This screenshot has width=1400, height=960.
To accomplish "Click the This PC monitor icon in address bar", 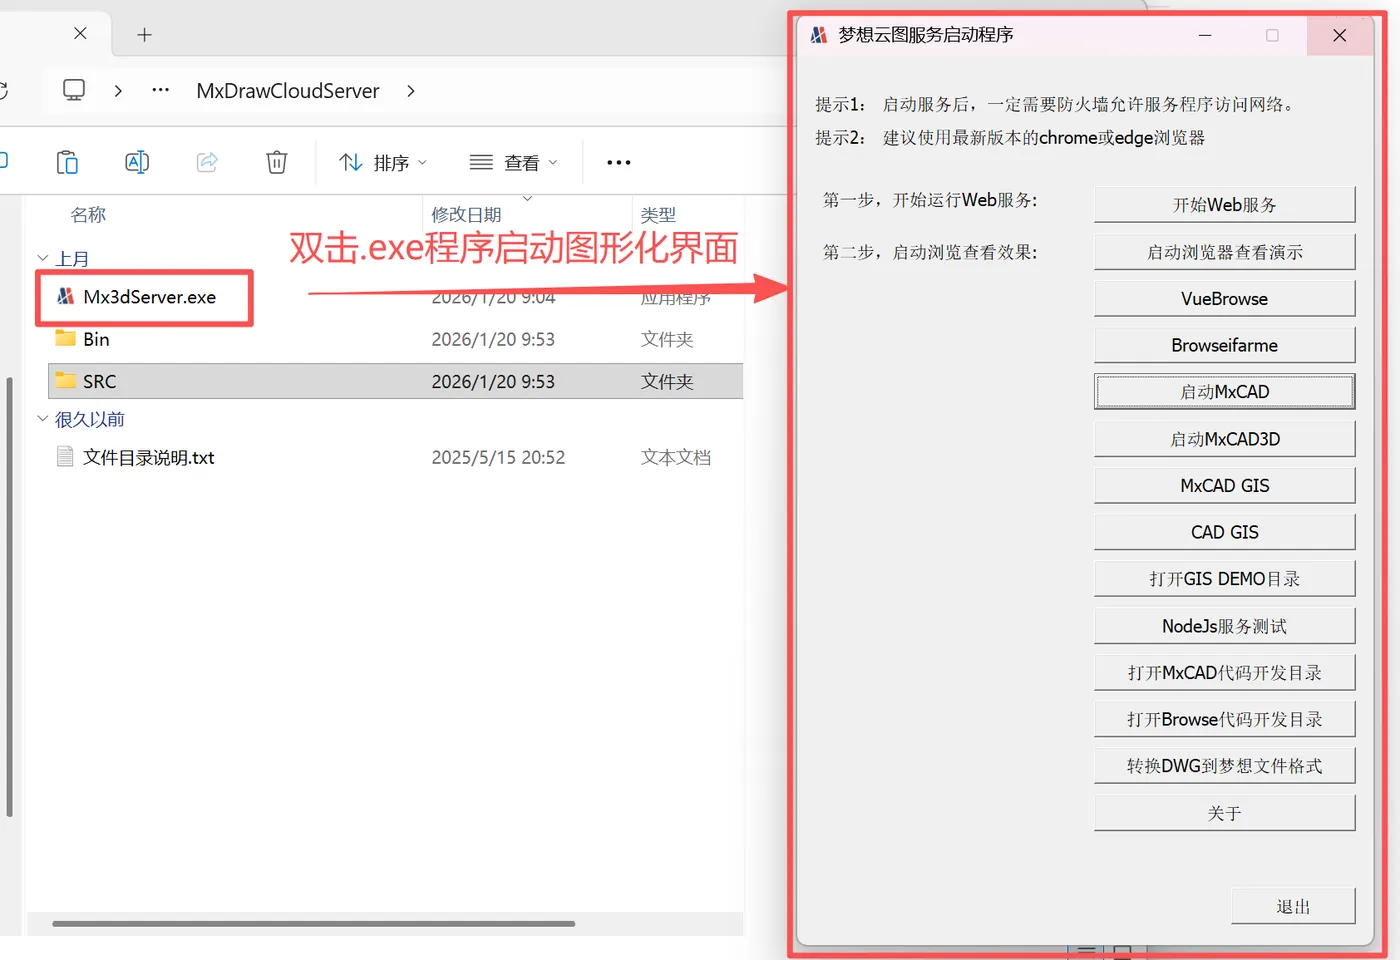I will (x=74, y=90).
